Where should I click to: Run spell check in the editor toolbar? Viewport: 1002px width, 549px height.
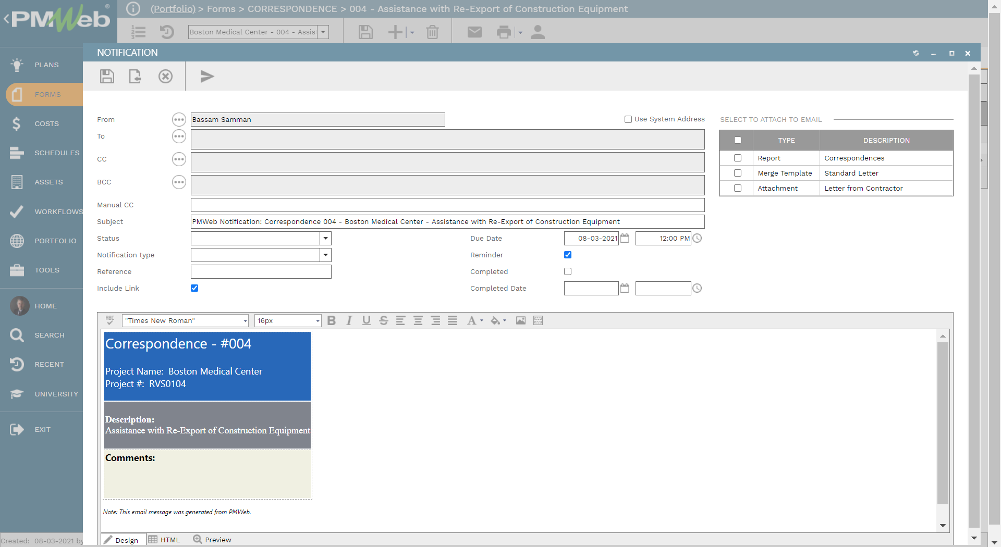pyautogui.click(x=110, y=320)
